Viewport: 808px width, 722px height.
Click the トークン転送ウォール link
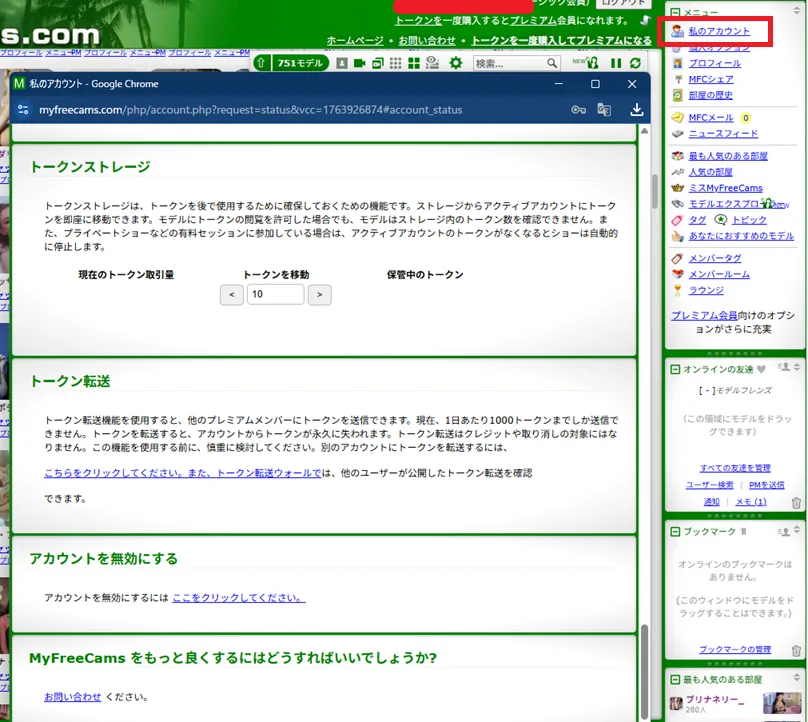[x=265, y=472]
